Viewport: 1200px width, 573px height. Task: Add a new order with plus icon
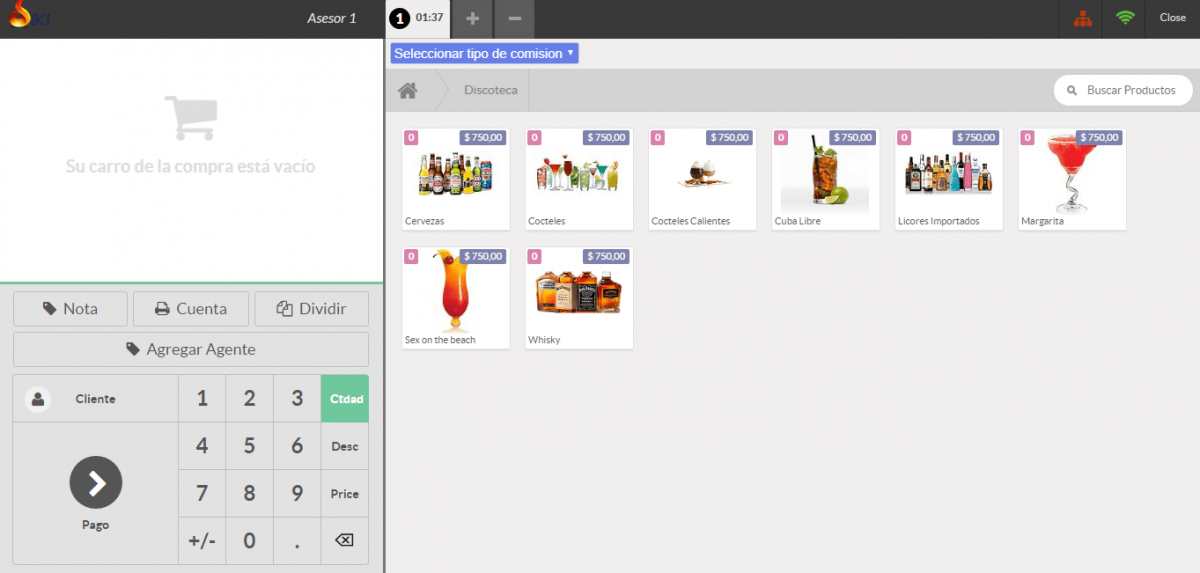pos(473,18)
